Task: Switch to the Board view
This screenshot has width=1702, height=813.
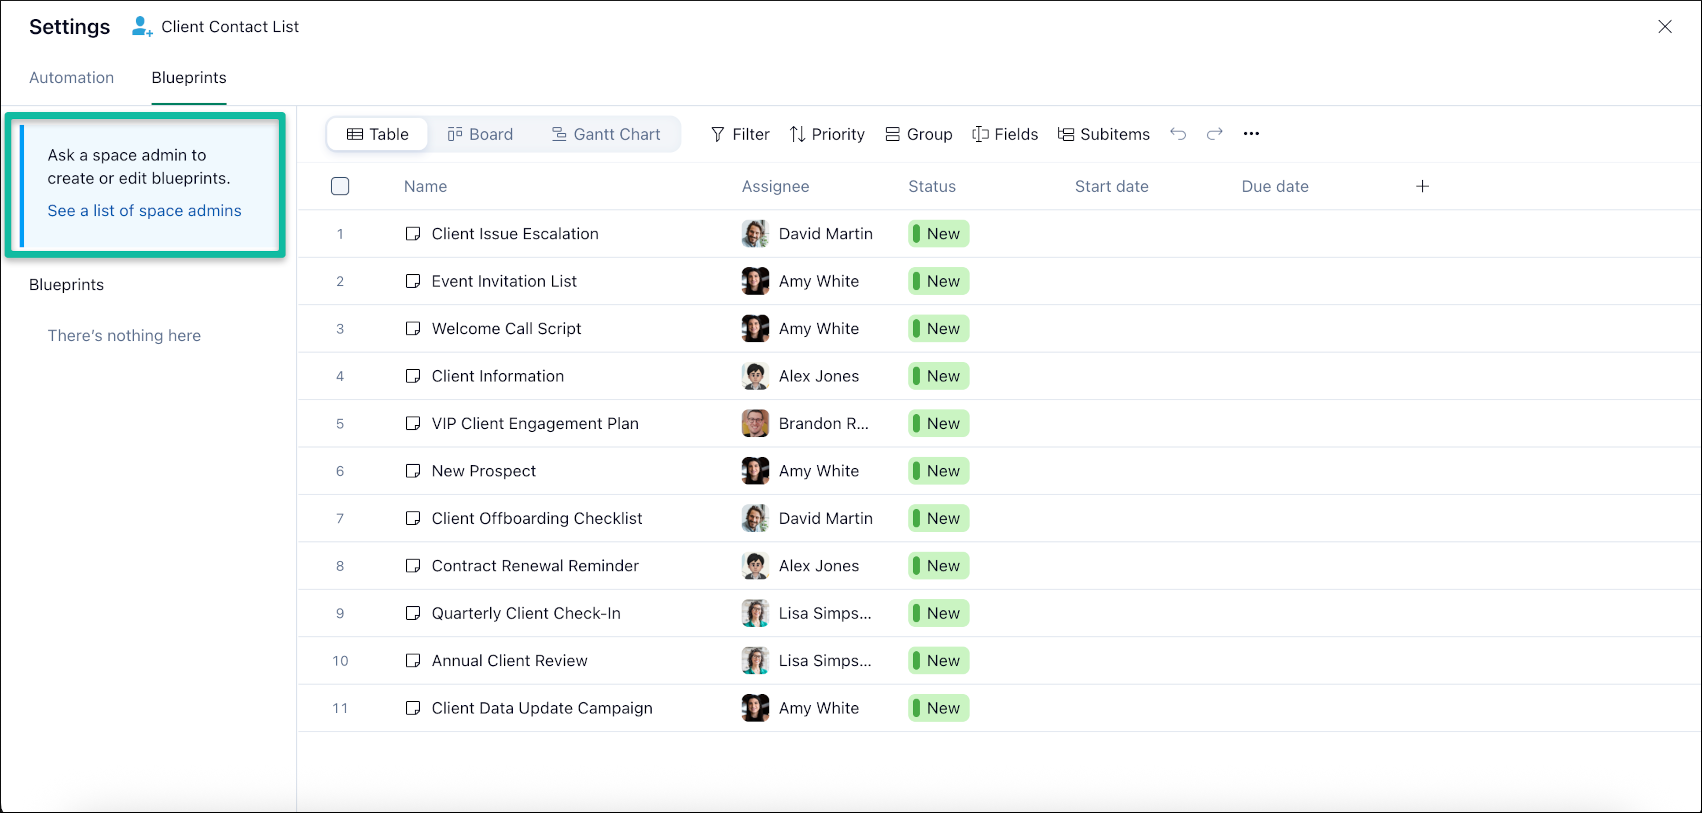Action: 480,134
